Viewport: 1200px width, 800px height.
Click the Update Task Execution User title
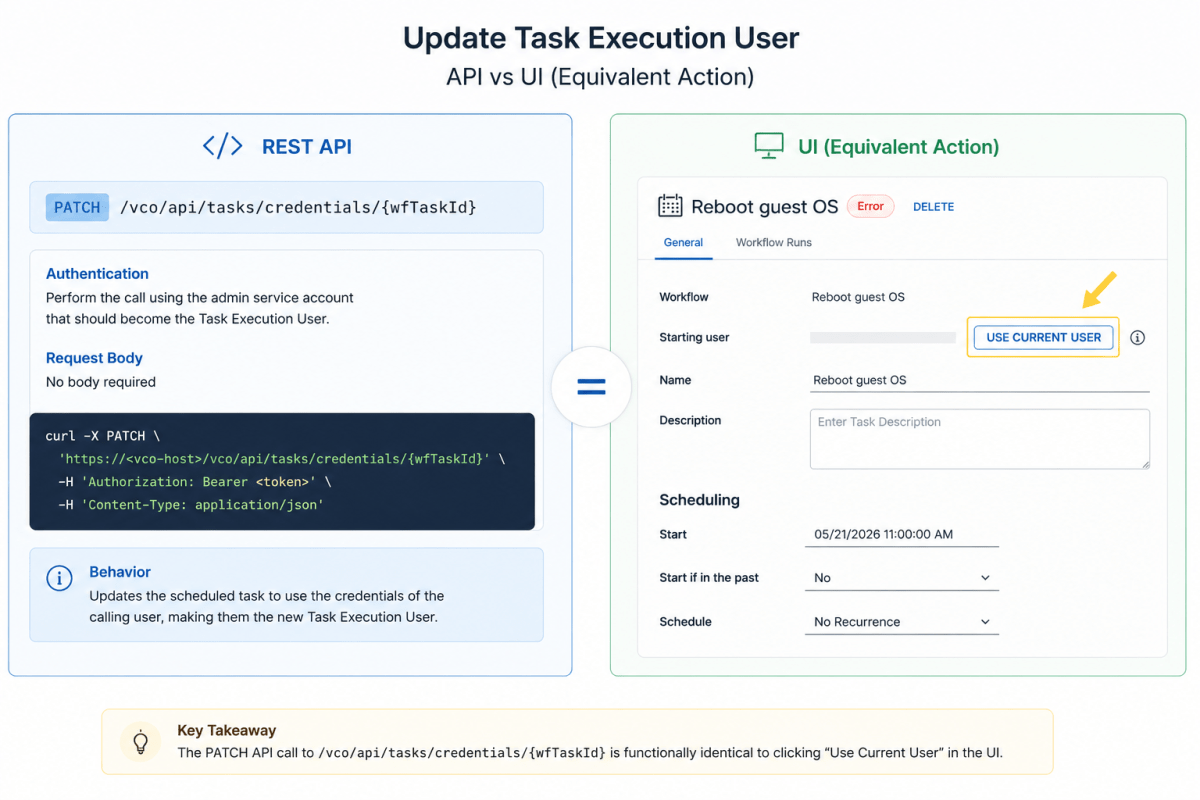[601, 38]
